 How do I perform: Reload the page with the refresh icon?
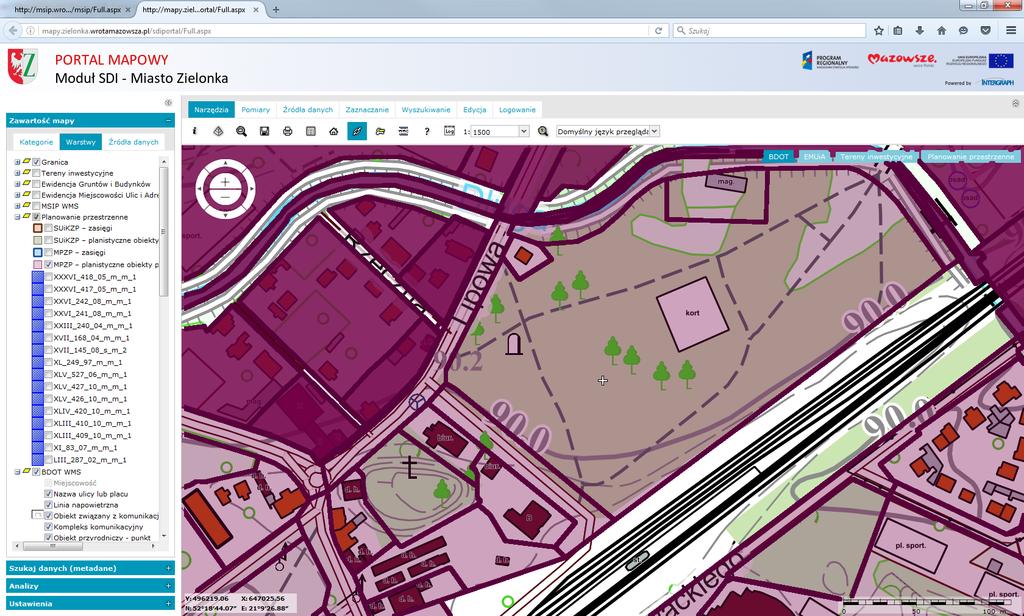(658, 31)
